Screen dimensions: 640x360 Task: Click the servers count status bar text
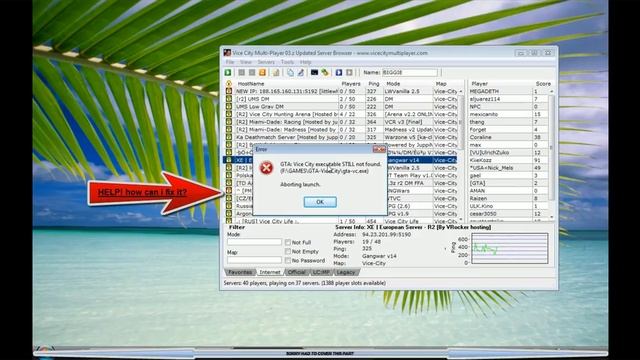click(304, 283)
